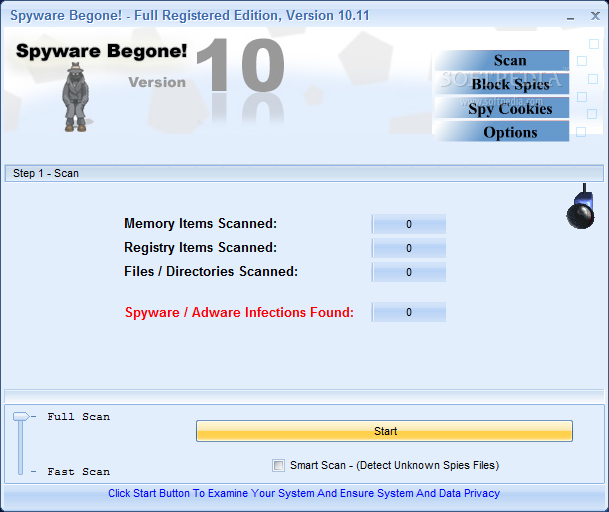Open the Scan section
Viewport: 609px width, 512px height.
(502, 60)
